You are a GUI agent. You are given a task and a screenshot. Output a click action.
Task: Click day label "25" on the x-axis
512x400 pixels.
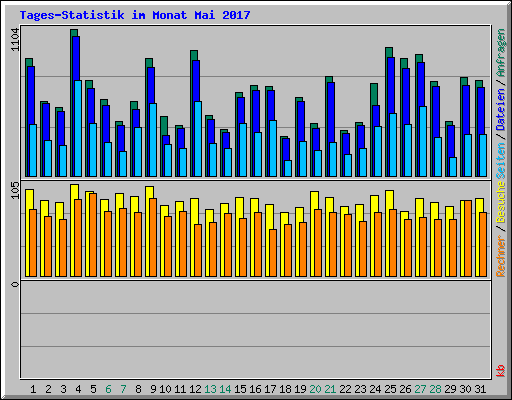pyautogui.click(x=390, y=389)
